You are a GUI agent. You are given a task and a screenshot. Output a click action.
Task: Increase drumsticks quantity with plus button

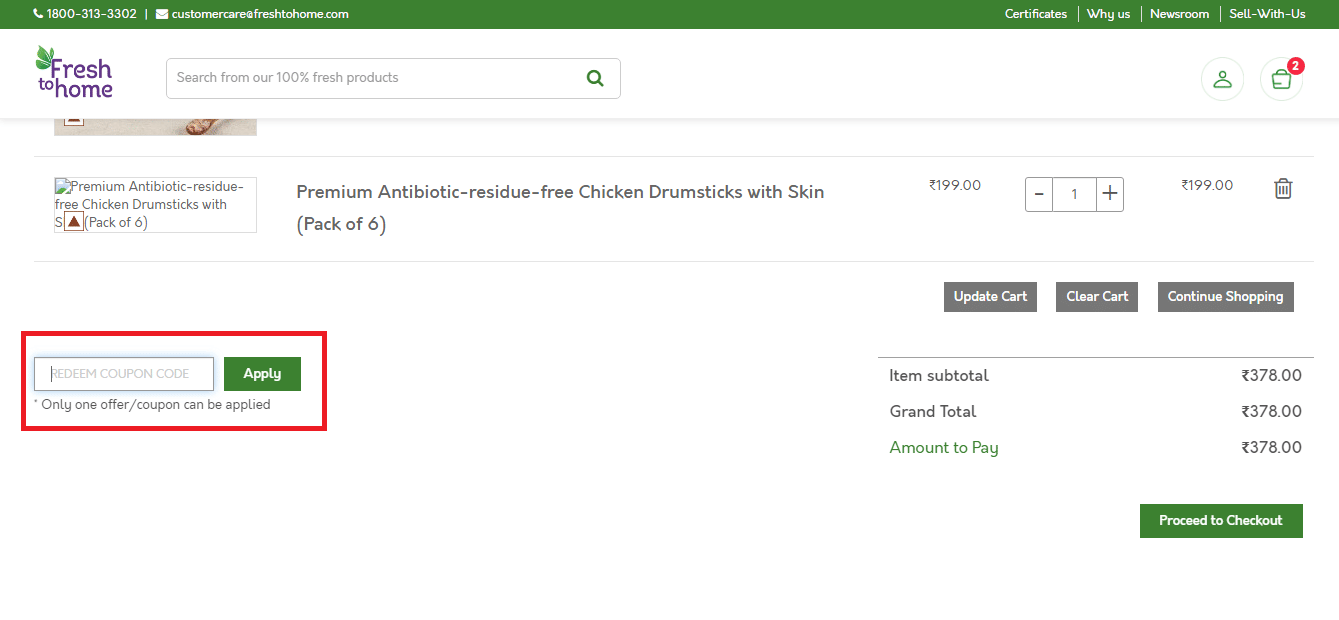pos(1110,194)
